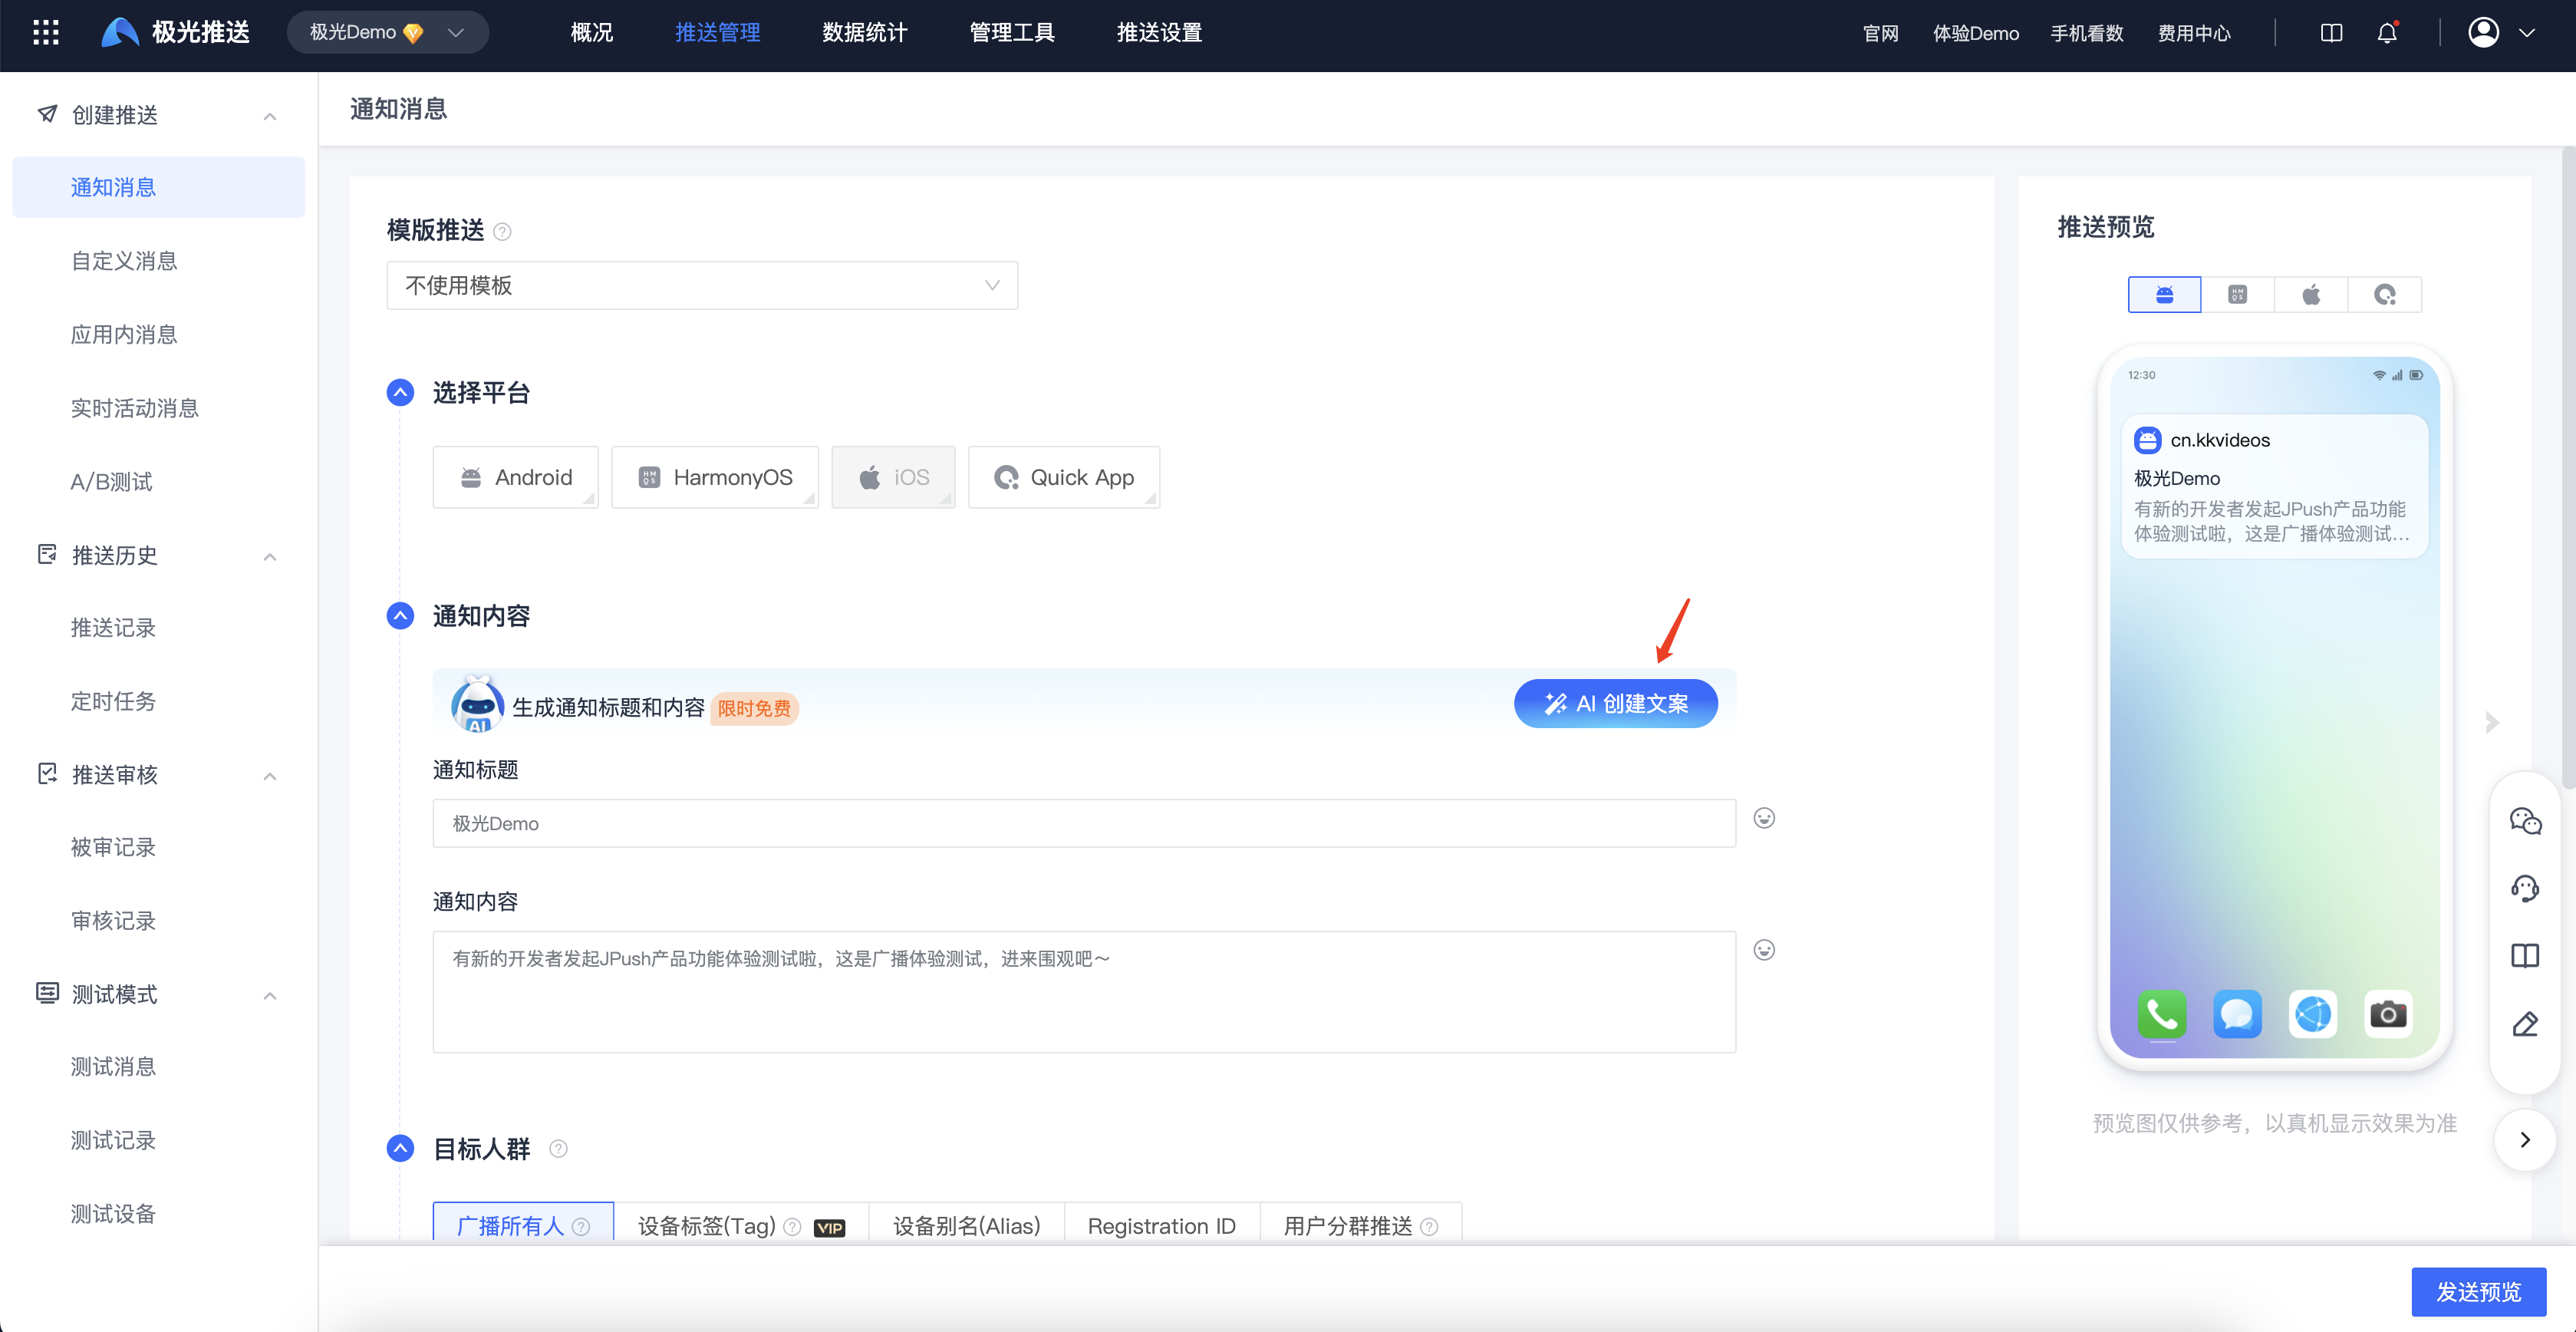
Task: Insert emoji into notification content
Action: click(x=1764, y=950)
